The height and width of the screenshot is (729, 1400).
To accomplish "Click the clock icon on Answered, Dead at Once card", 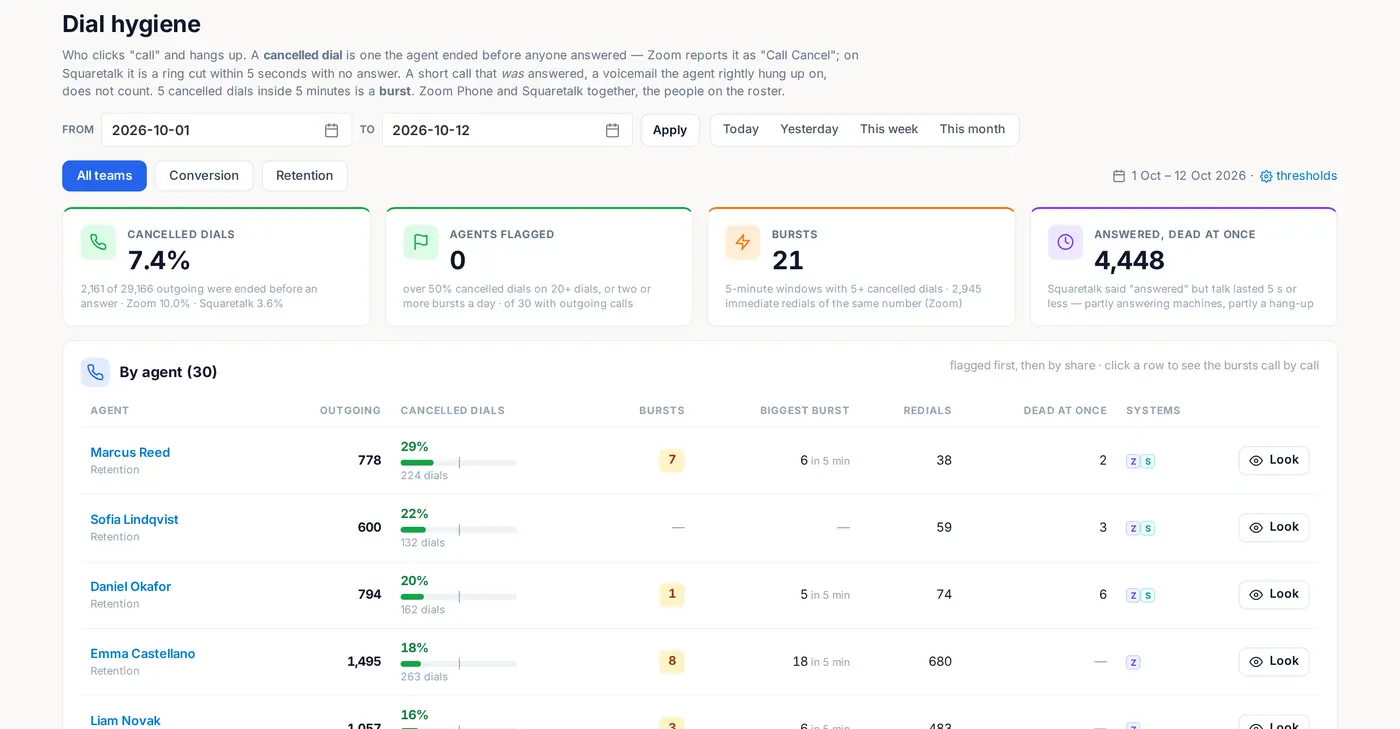I will pyautogui.click(x=1065, y=242).
